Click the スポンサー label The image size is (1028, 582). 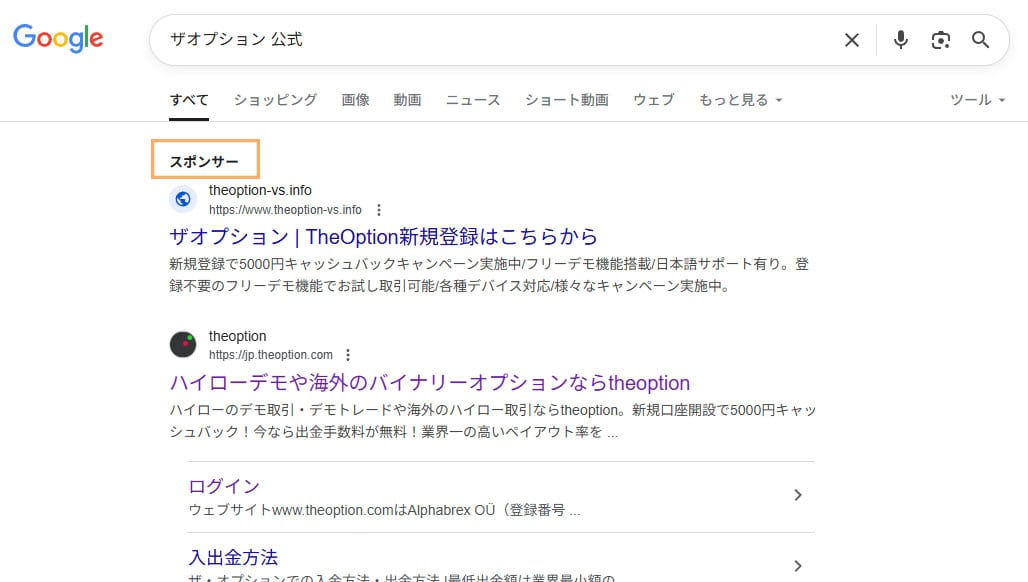click(205, 162)
